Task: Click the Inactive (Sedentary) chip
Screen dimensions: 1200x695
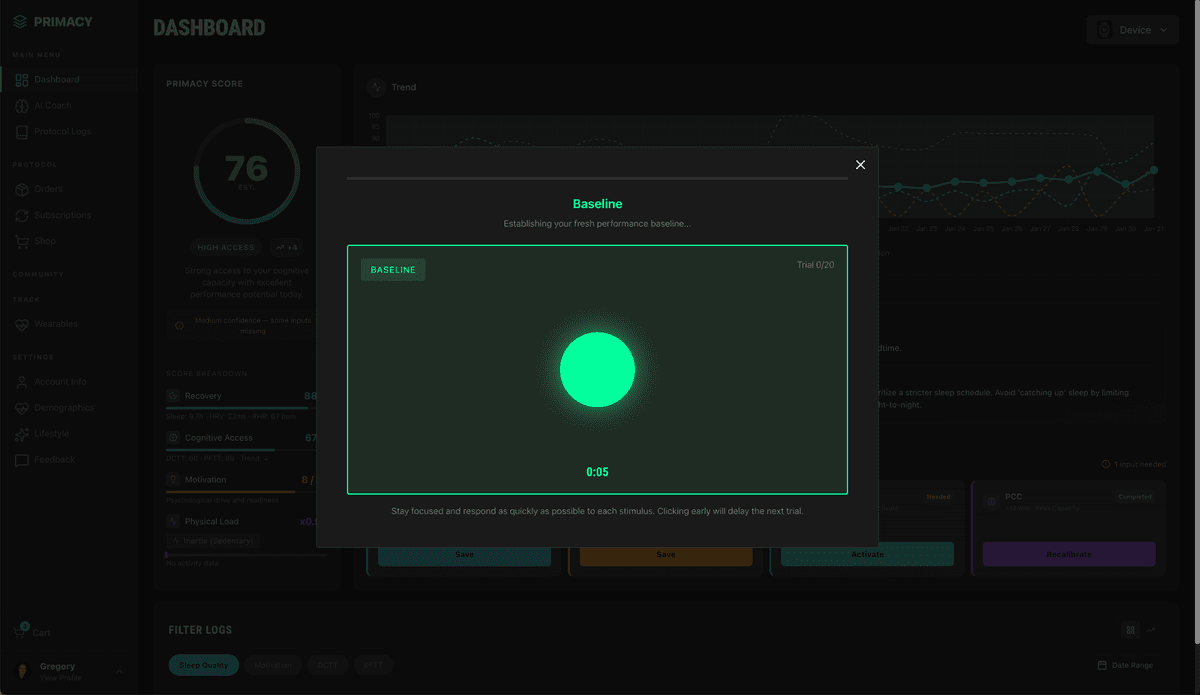Action: click(213, 541)
